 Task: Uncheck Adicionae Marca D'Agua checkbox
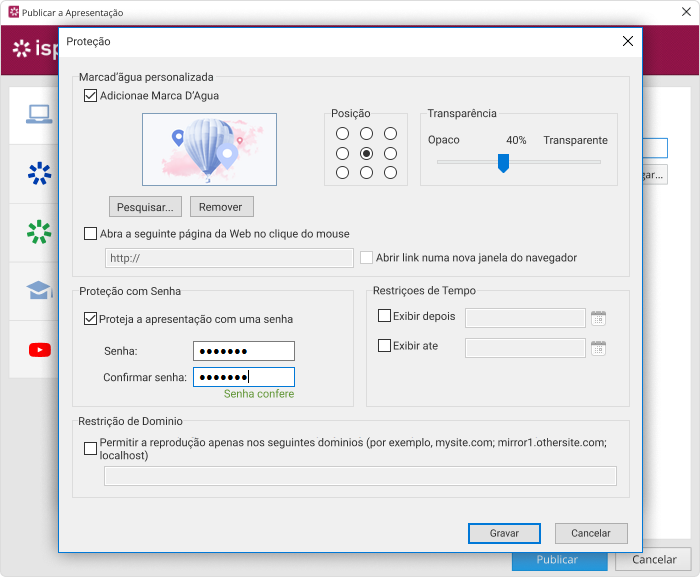(x=91, y=96)
